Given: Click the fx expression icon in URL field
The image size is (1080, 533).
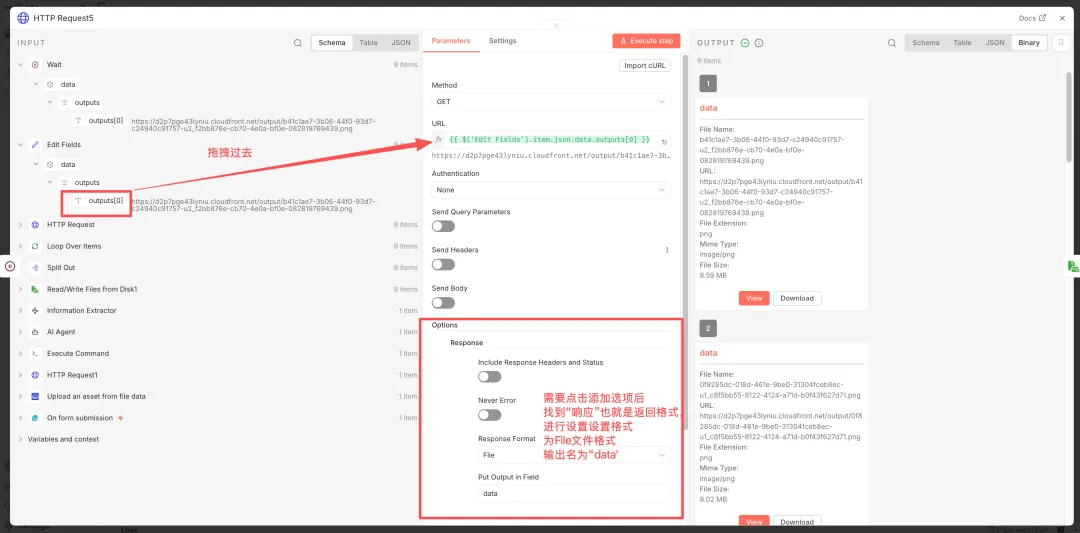Looking at the screenshot, I should (439, 140).
